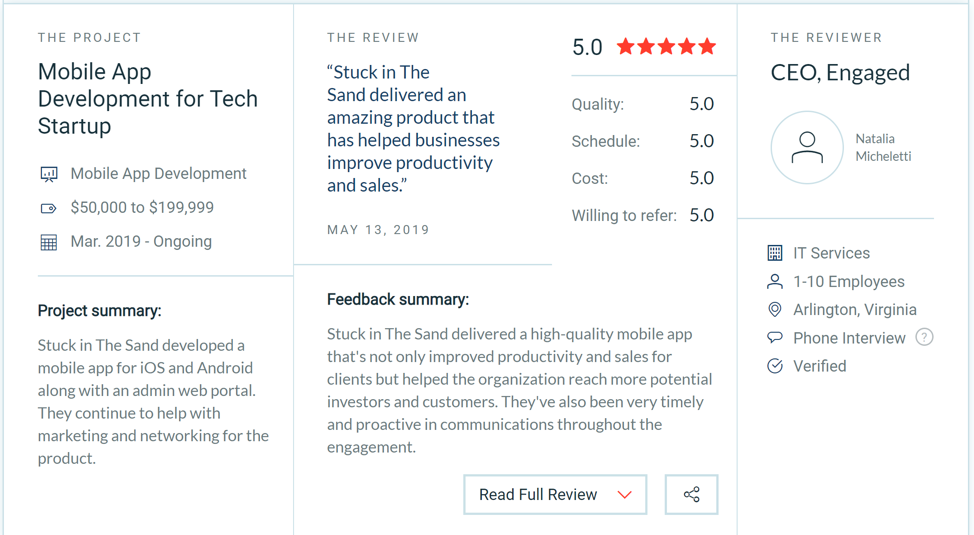
Task: Open the Mobile App Development for Tech Startup title
Action: tap(148, 99)
